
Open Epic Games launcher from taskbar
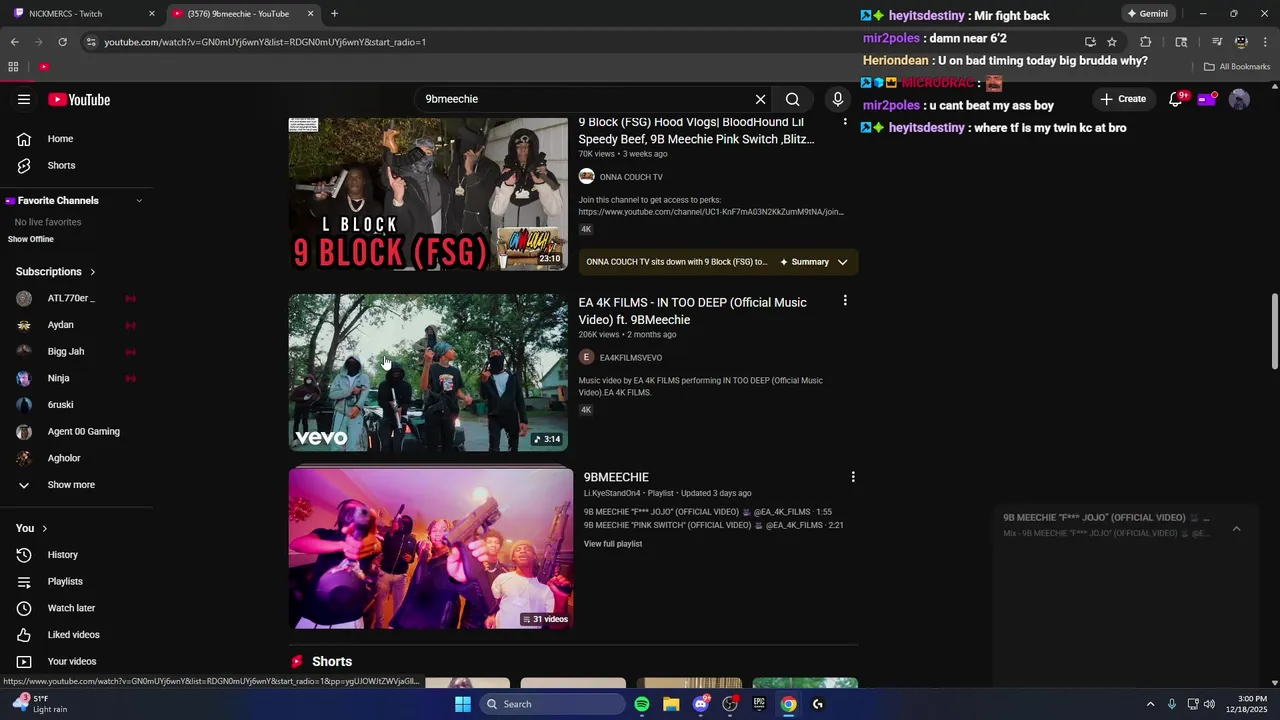coord(759,704)
